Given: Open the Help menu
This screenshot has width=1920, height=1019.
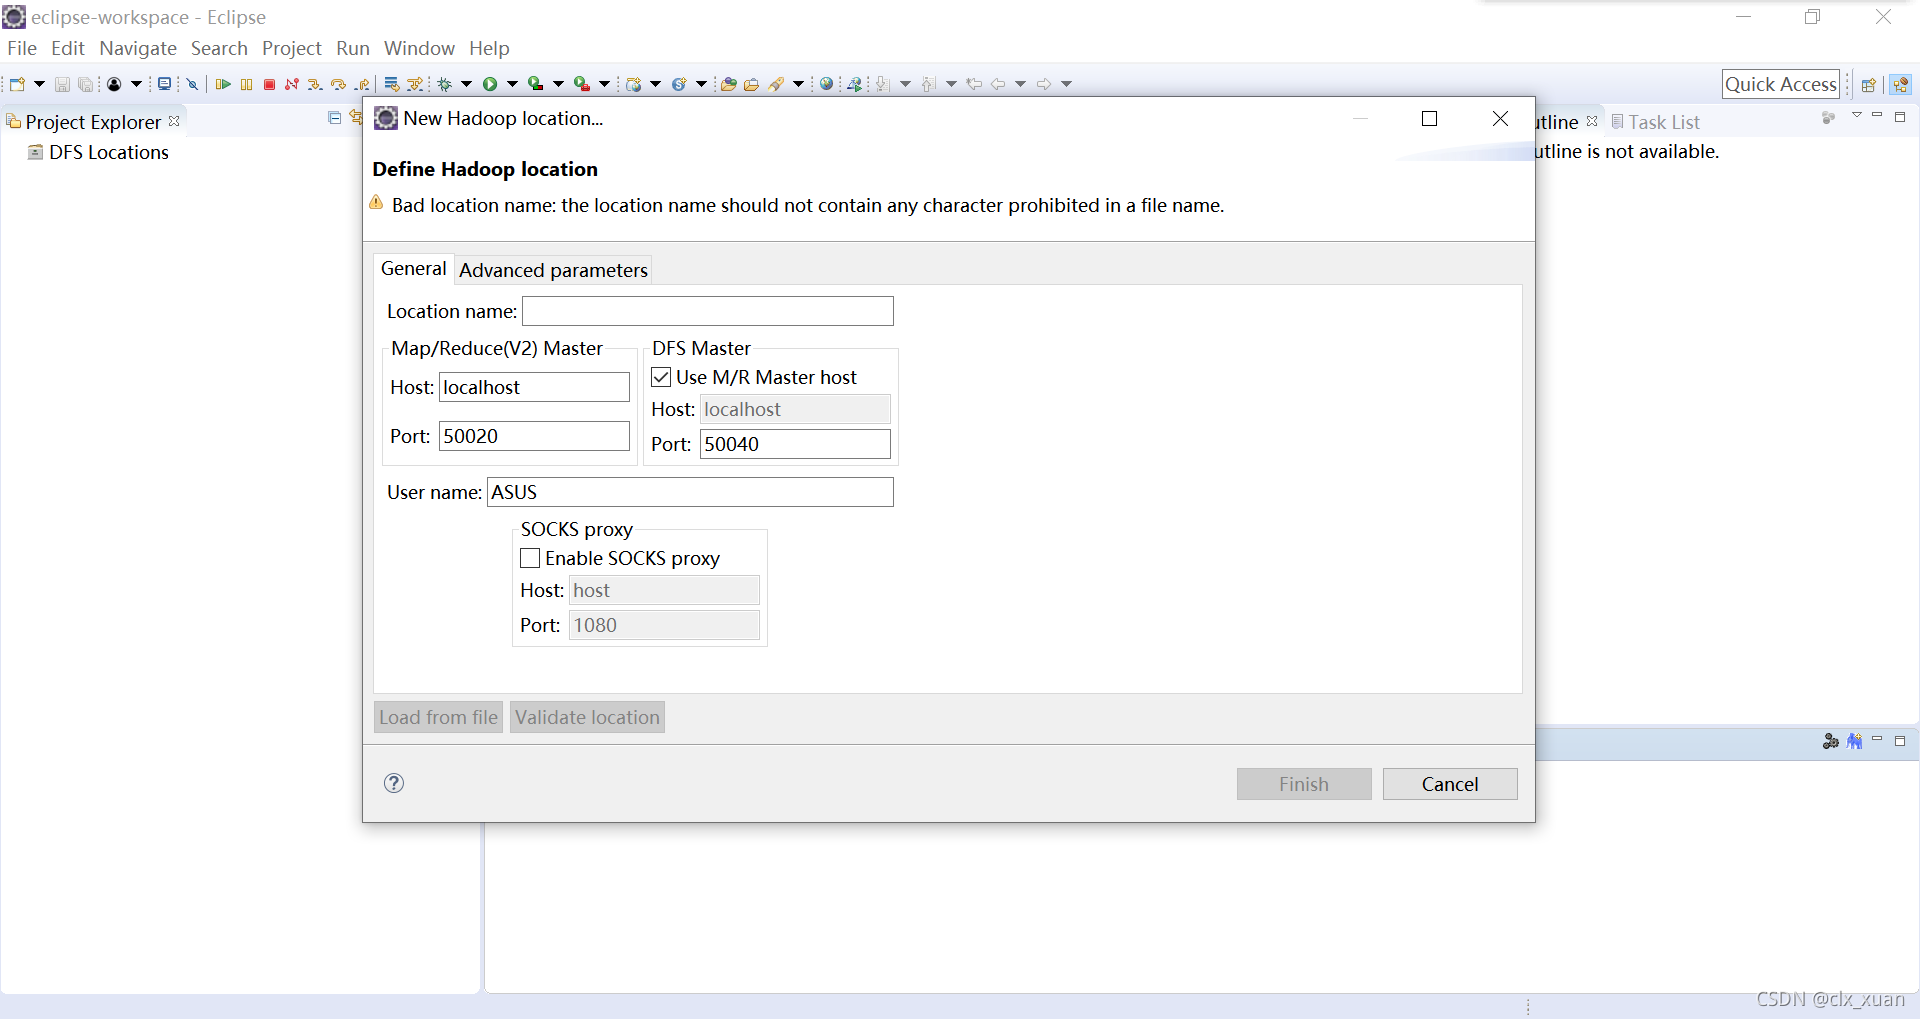Looking at the screenshot, I should click(x=489, y=48).
